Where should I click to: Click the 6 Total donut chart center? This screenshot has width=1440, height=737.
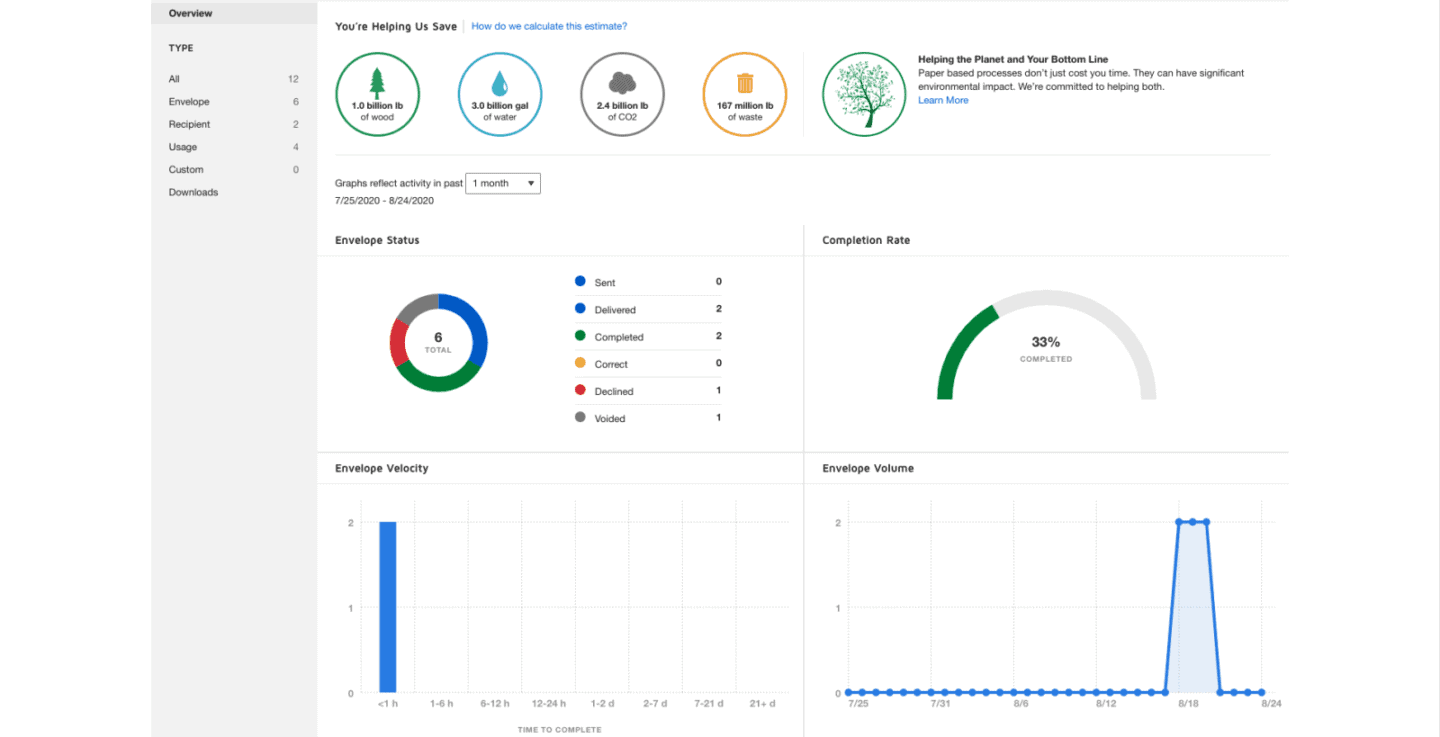pos(438,342)
